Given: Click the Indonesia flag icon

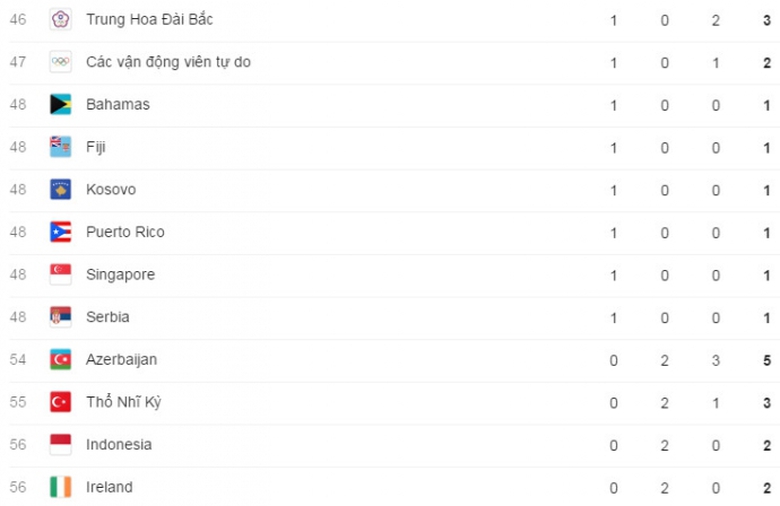Looking at the screenshot, I should [60, 445].
